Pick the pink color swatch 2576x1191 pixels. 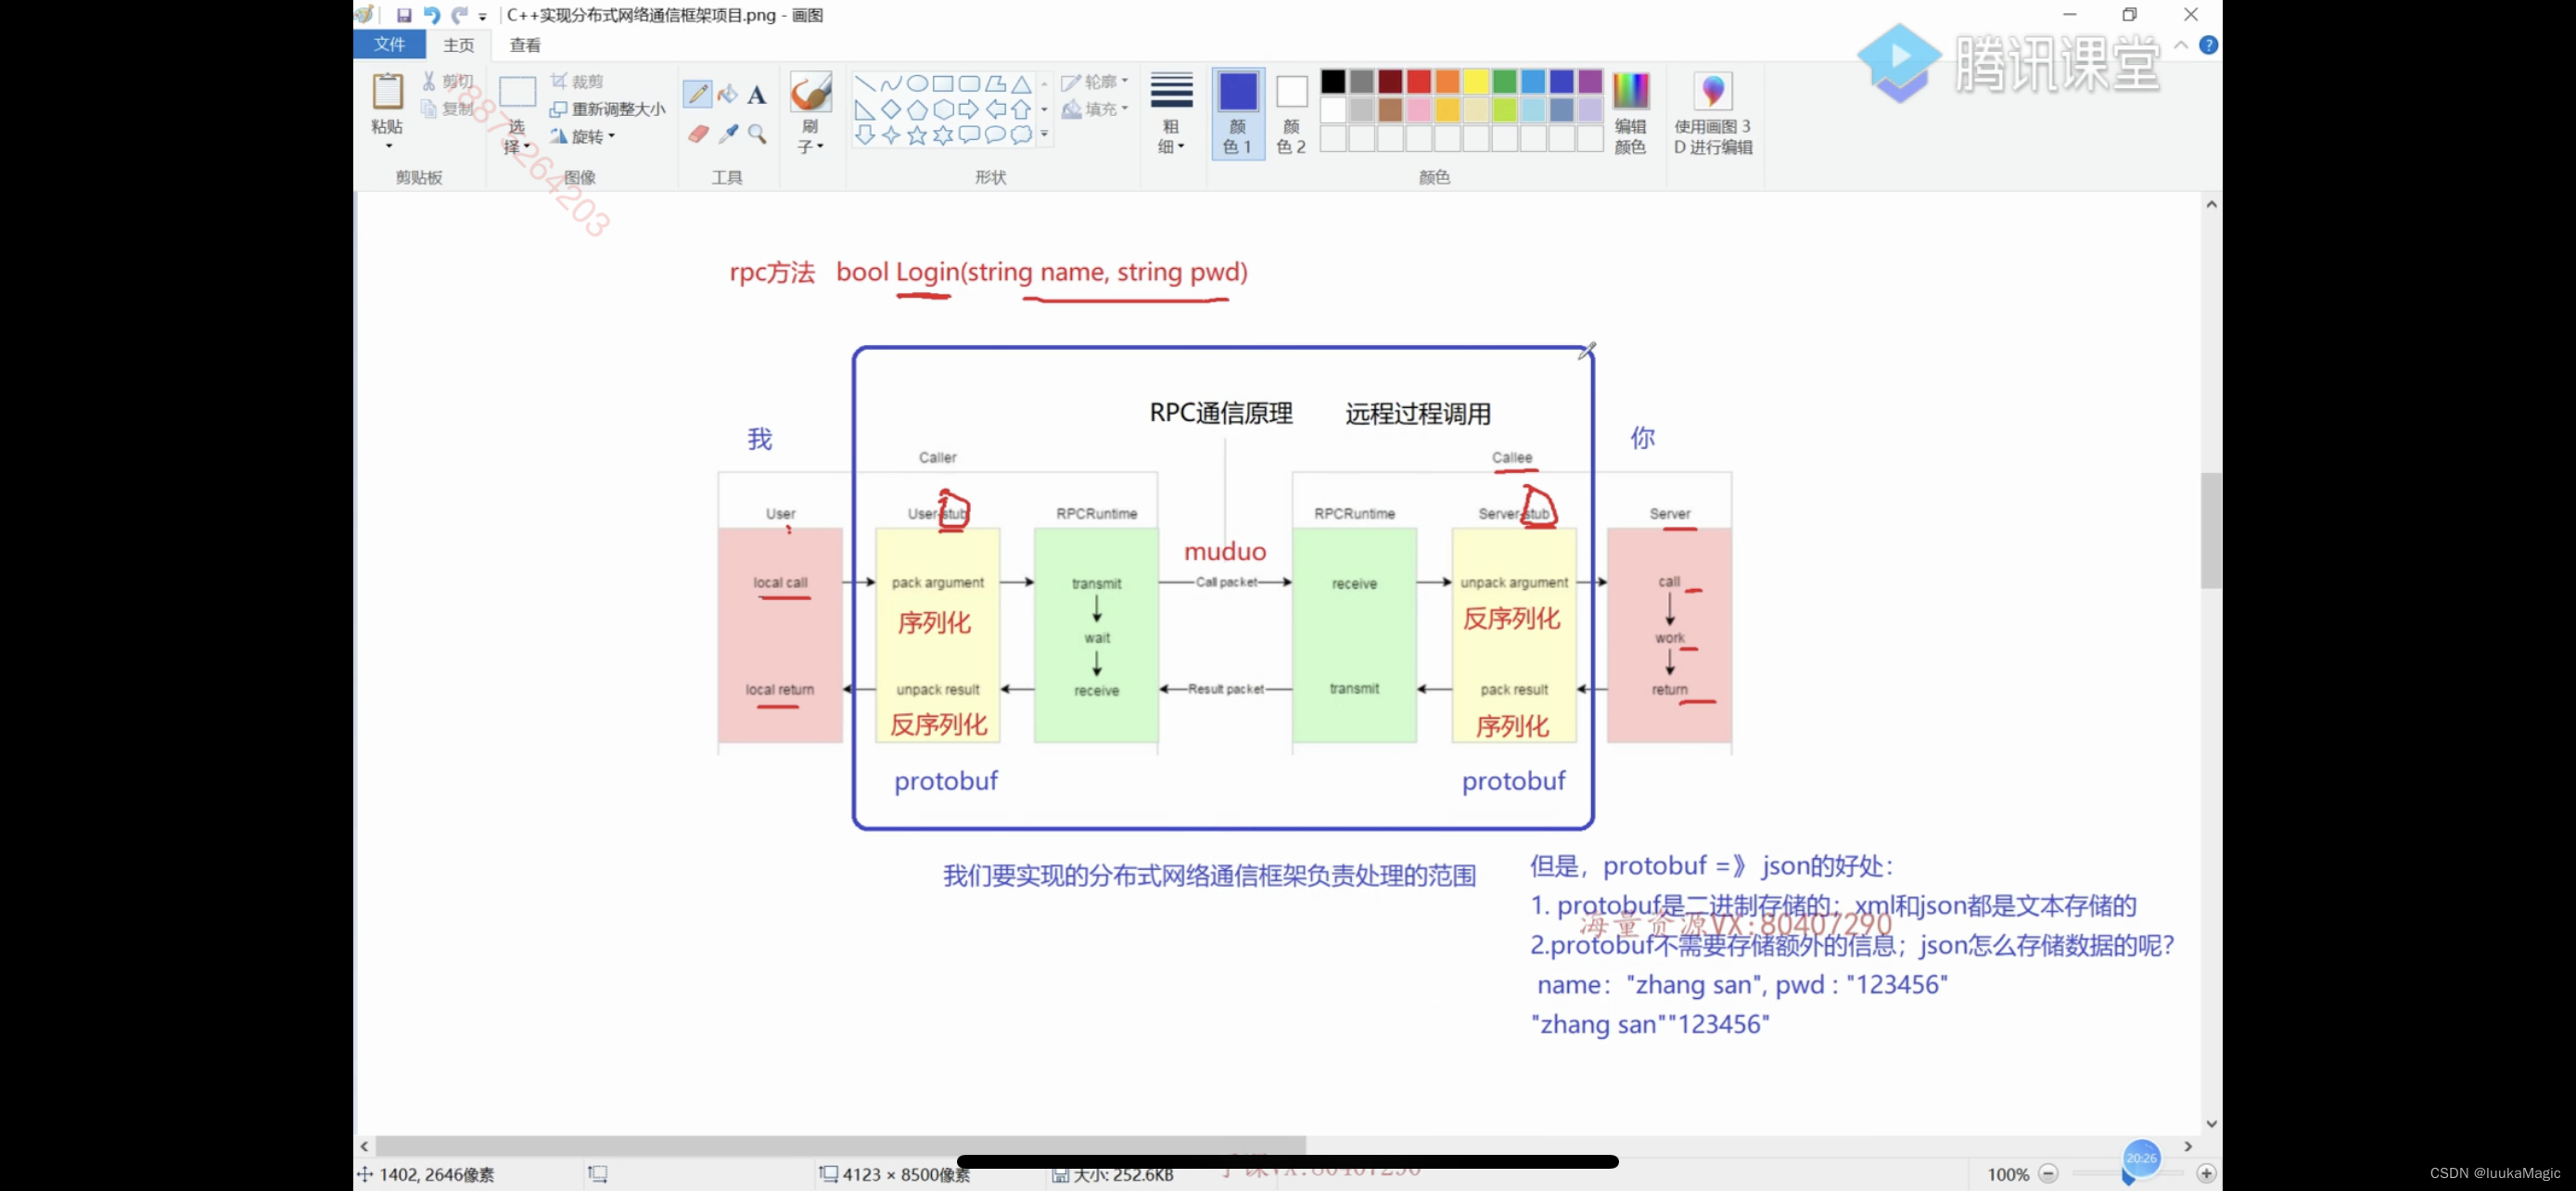tap(1419, 109)
